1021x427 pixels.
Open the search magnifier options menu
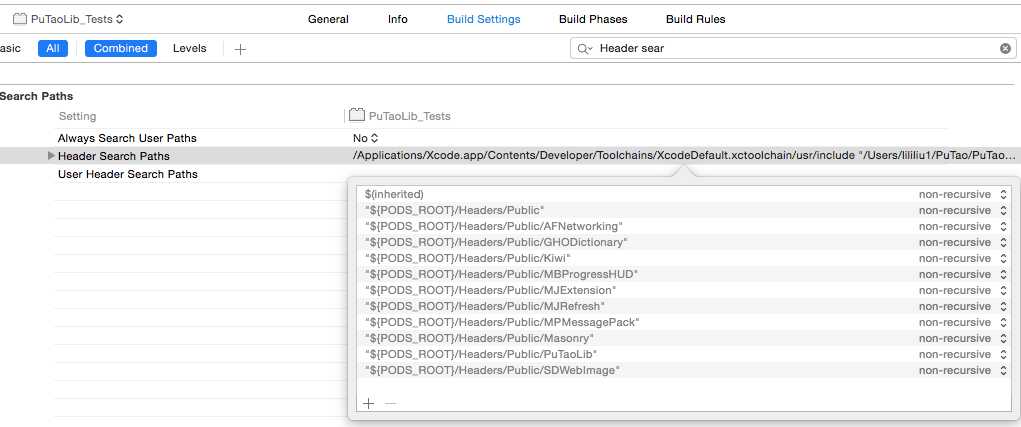(584, 48)
